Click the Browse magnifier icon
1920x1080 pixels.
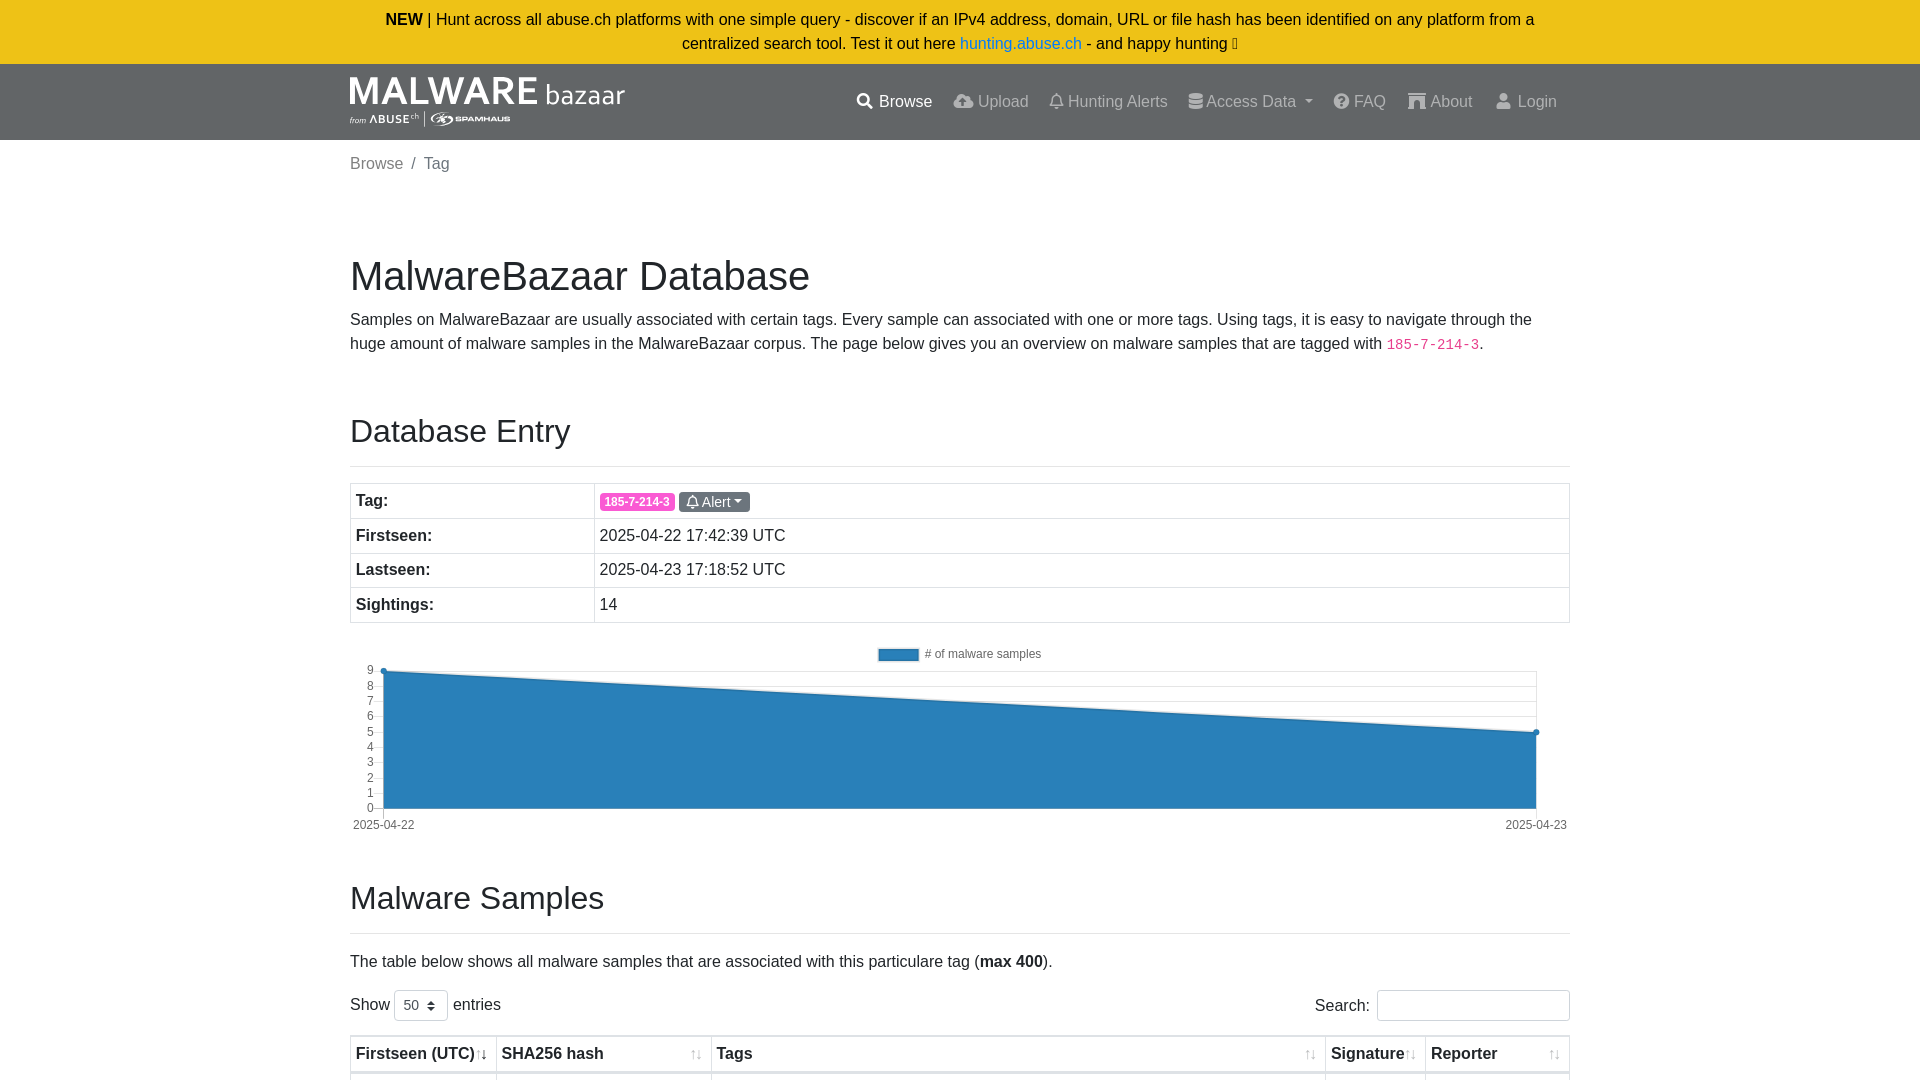pos(865,102)
